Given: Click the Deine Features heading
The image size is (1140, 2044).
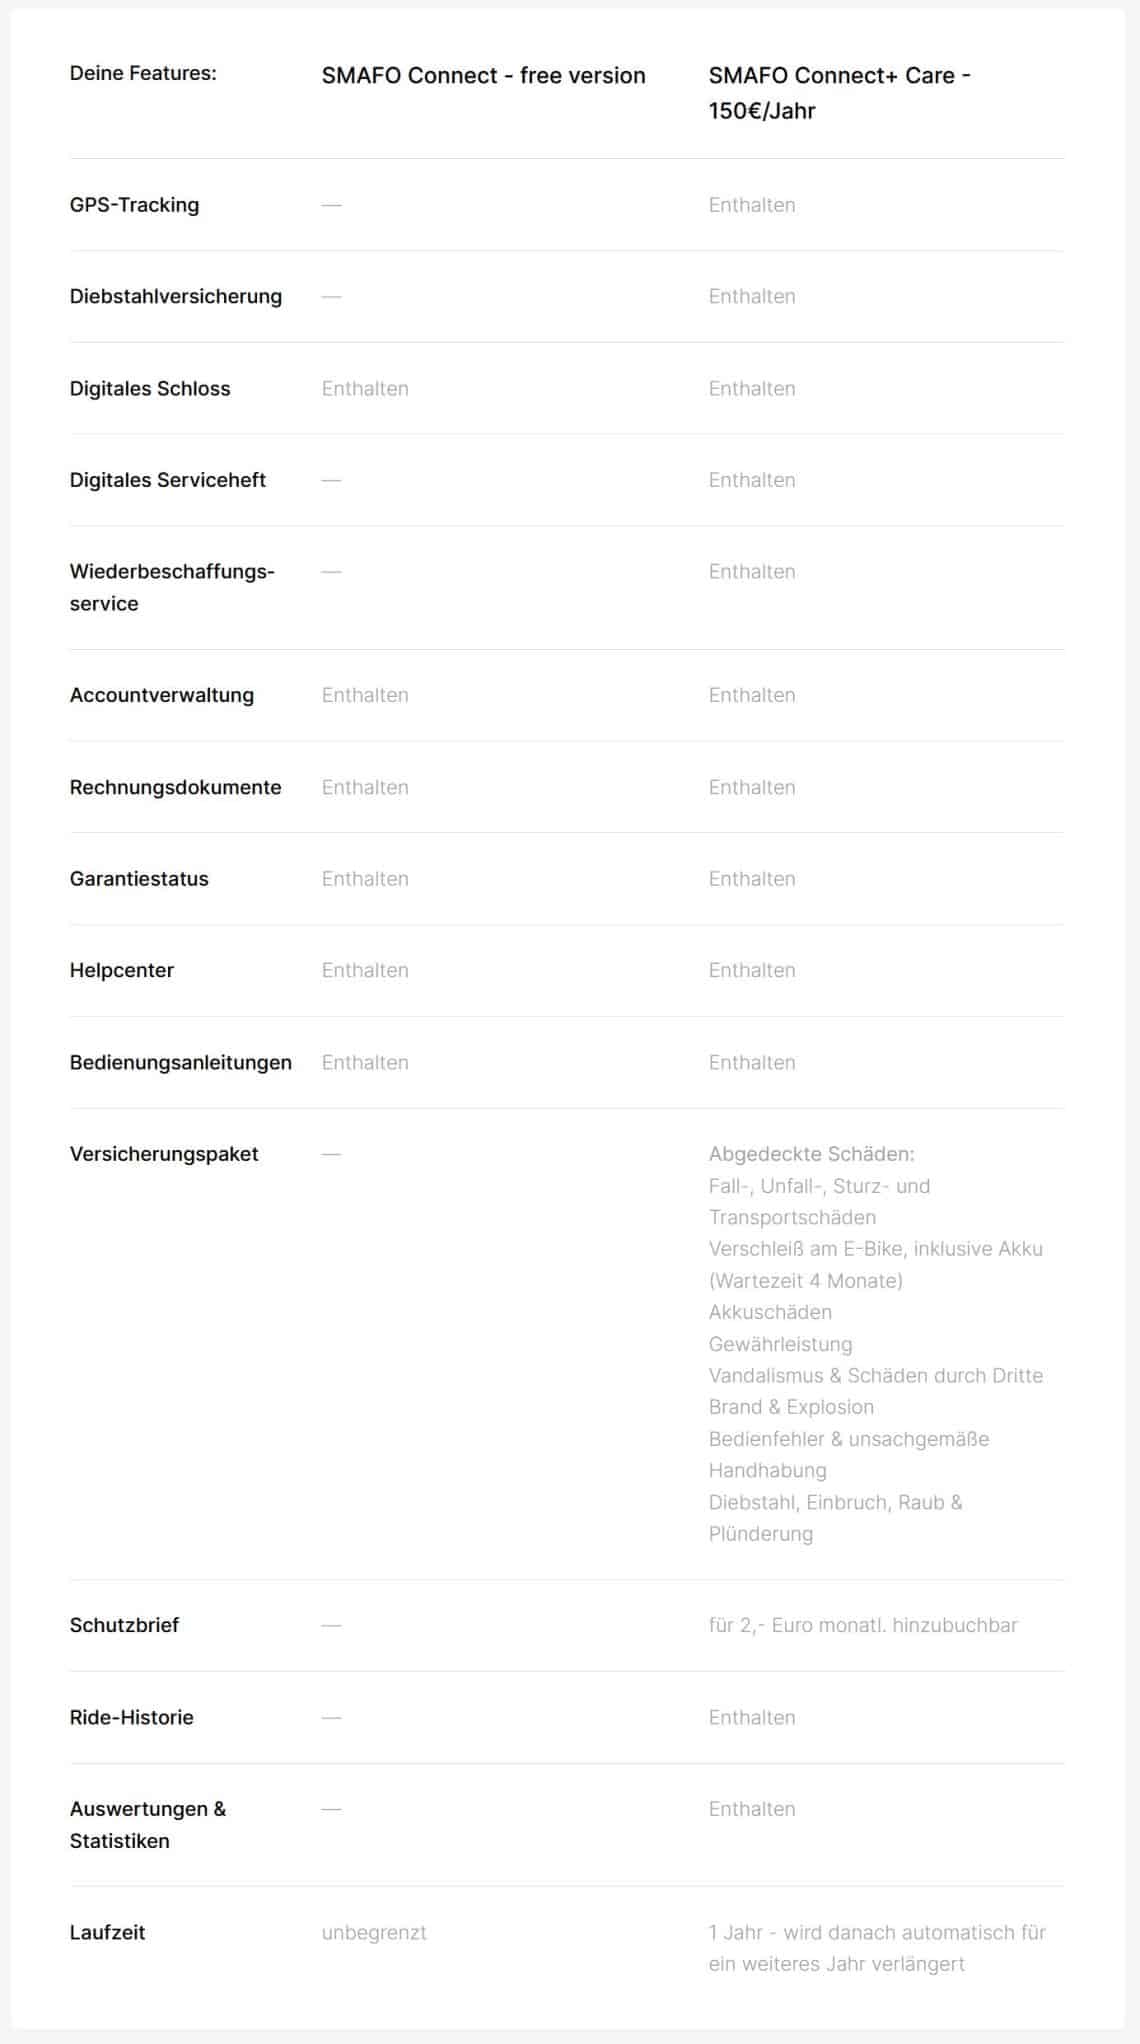Looking at the screenshot, I should (143, 73).
